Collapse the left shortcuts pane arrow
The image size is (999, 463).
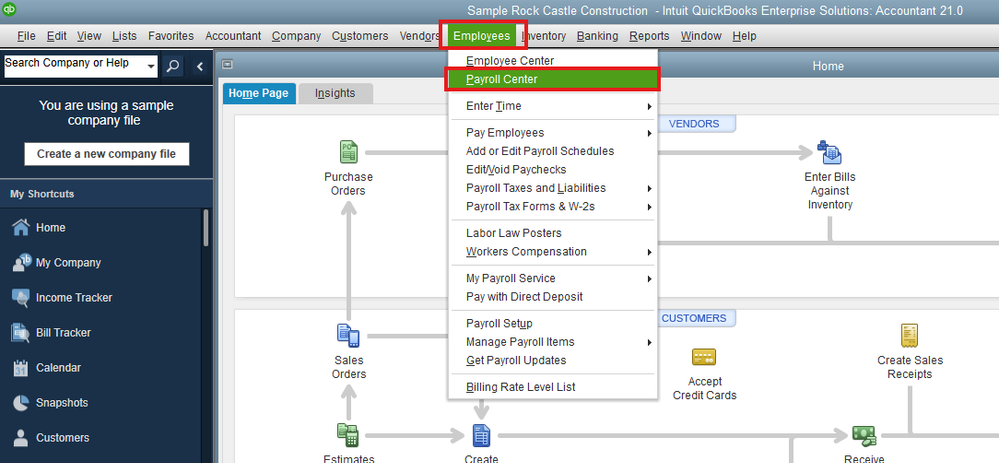click(x=199, y=66)
